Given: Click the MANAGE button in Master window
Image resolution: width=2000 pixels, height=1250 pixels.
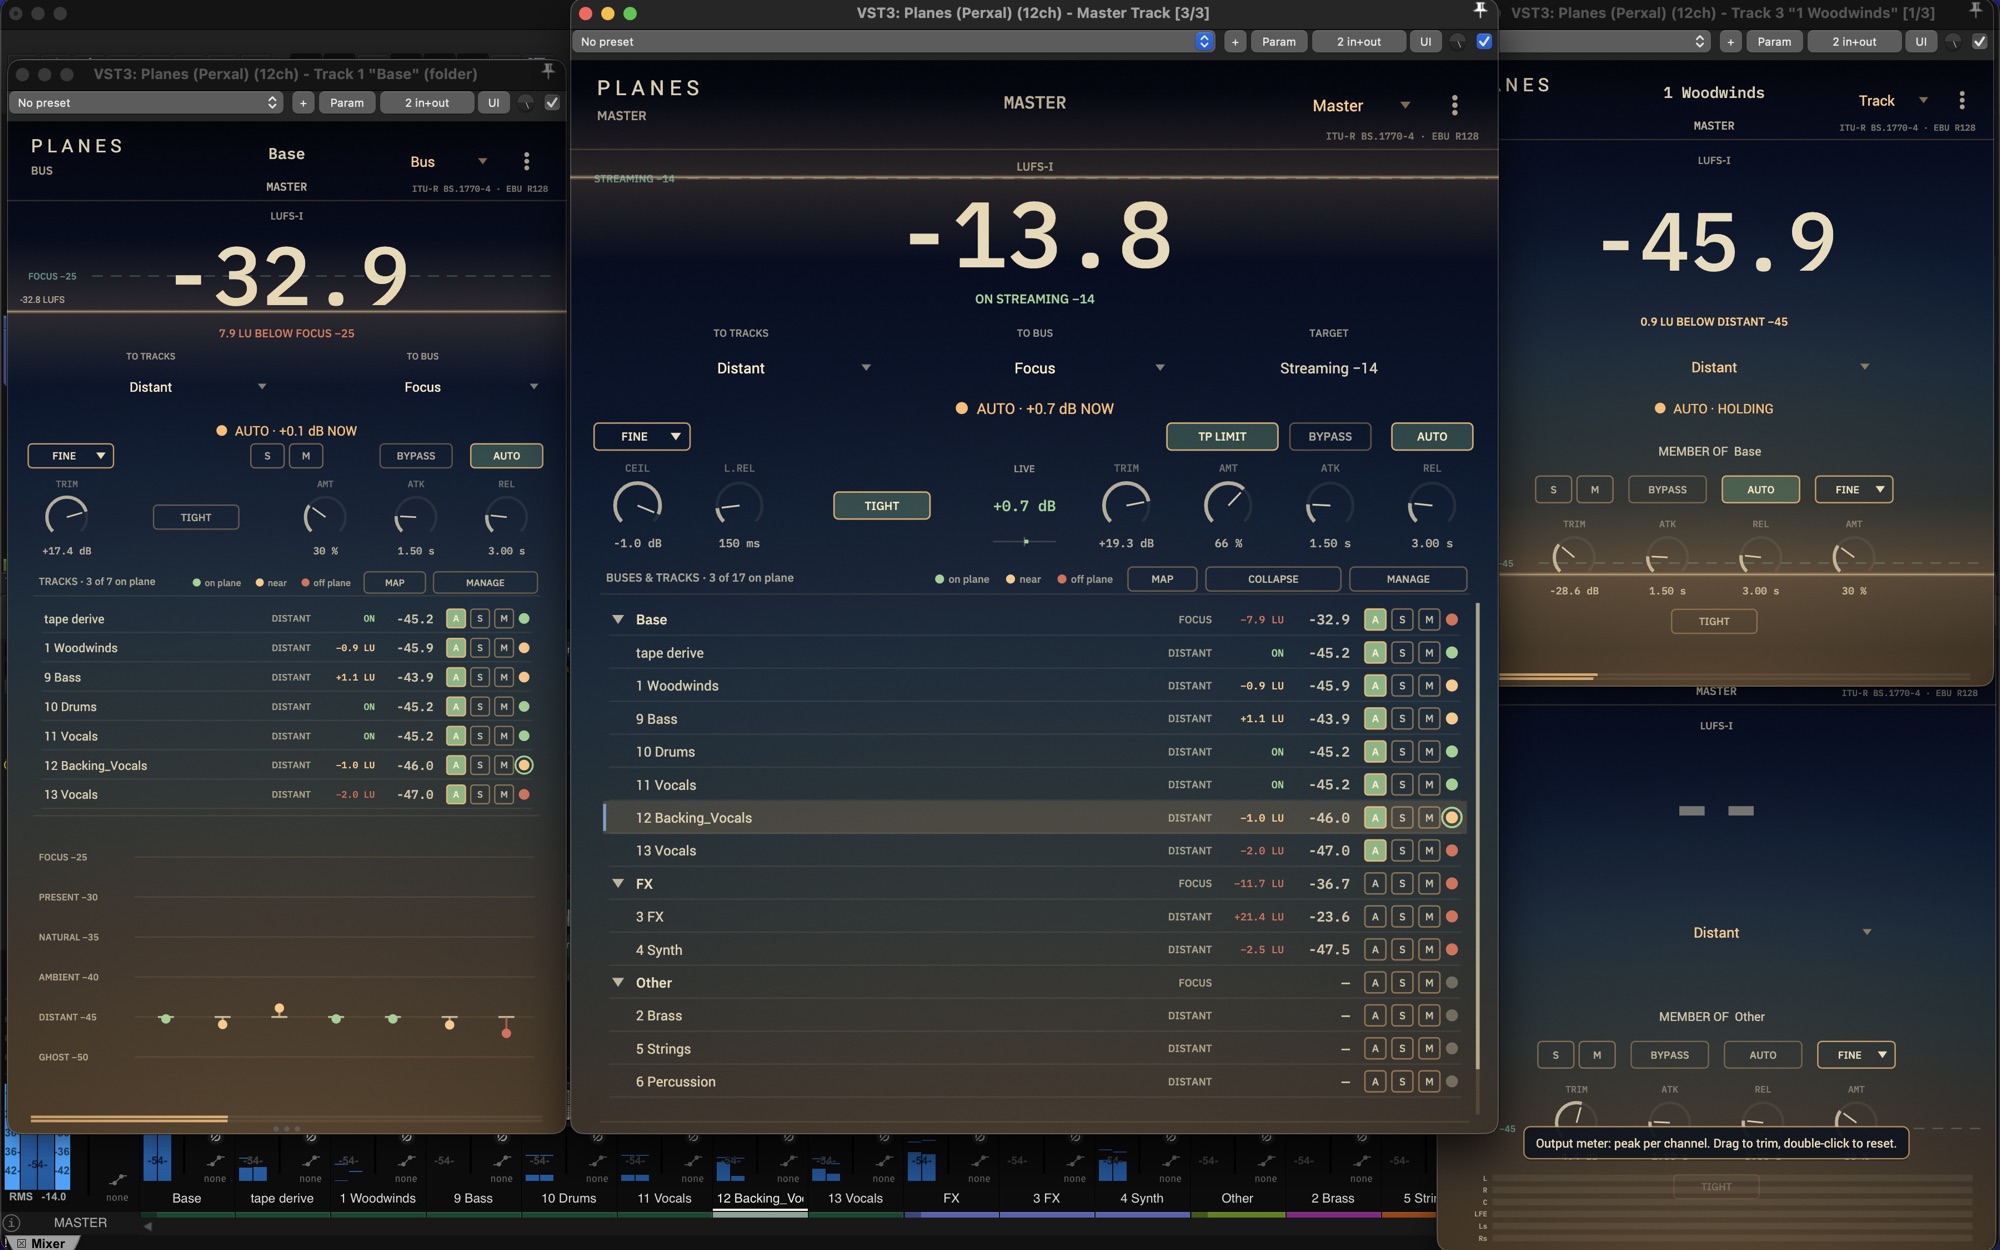Looking at the screenshot, I should [1408, 579].
